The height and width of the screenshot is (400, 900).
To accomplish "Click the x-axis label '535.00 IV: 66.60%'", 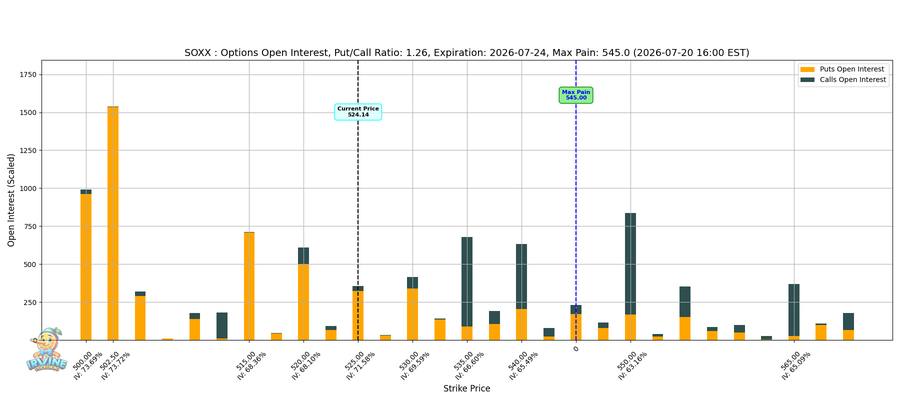I will click(468, 365).
